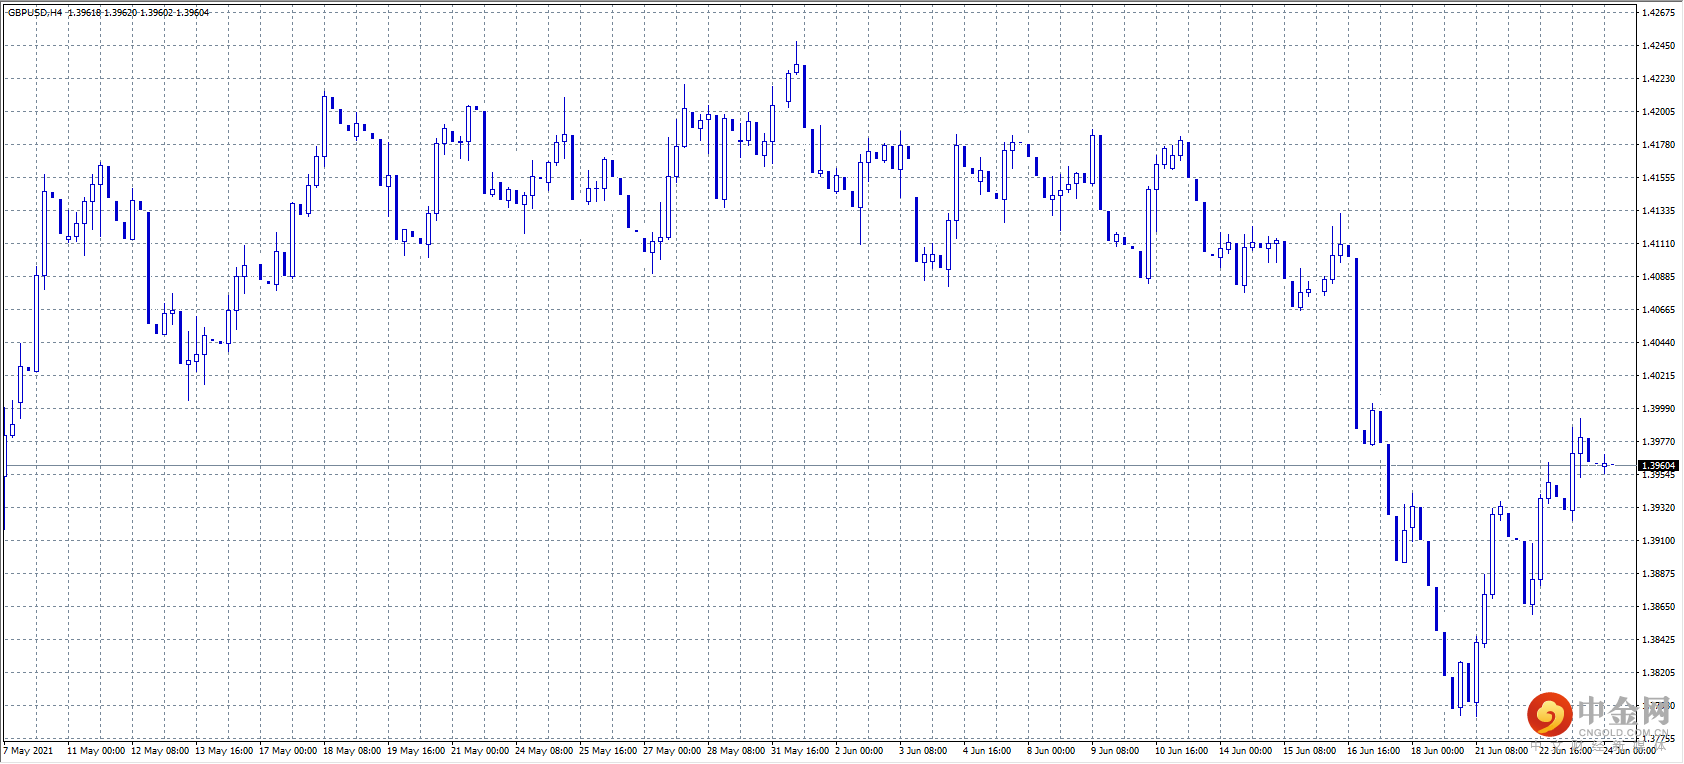The width and height of the screenshot is (1684, 764).
Task: Click the 1.41110 price scale label
Action: [x=1658, y=244]
